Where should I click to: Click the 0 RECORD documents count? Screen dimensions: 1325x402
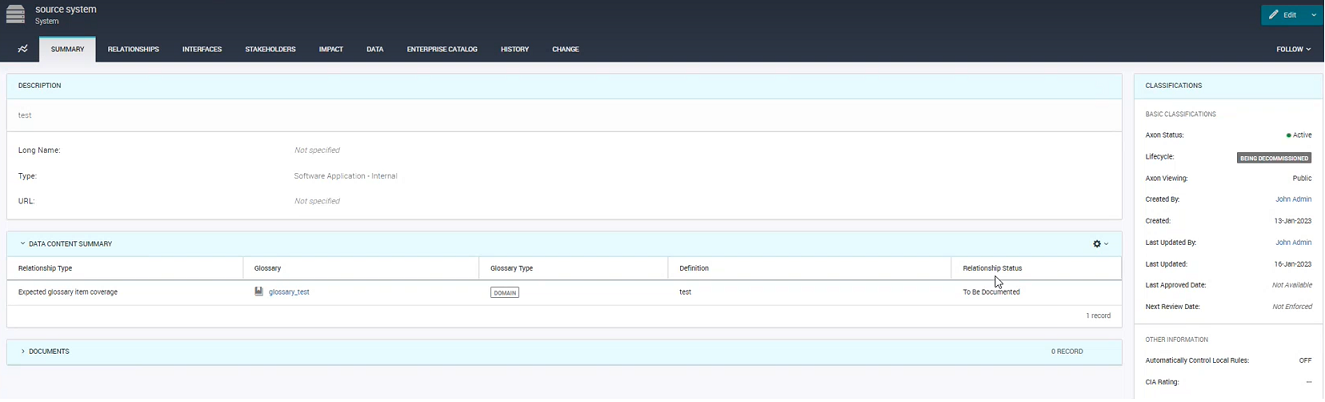coord(1066,352)
